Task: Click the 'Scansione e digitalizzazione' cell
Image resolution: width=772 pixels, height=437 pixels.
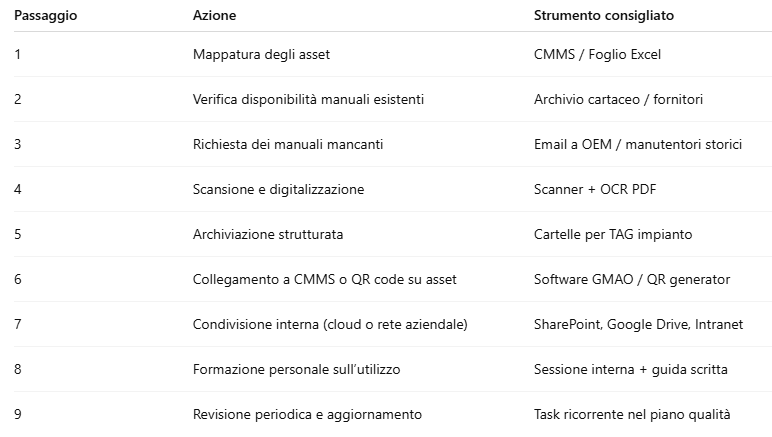Action: coord(278,189)
